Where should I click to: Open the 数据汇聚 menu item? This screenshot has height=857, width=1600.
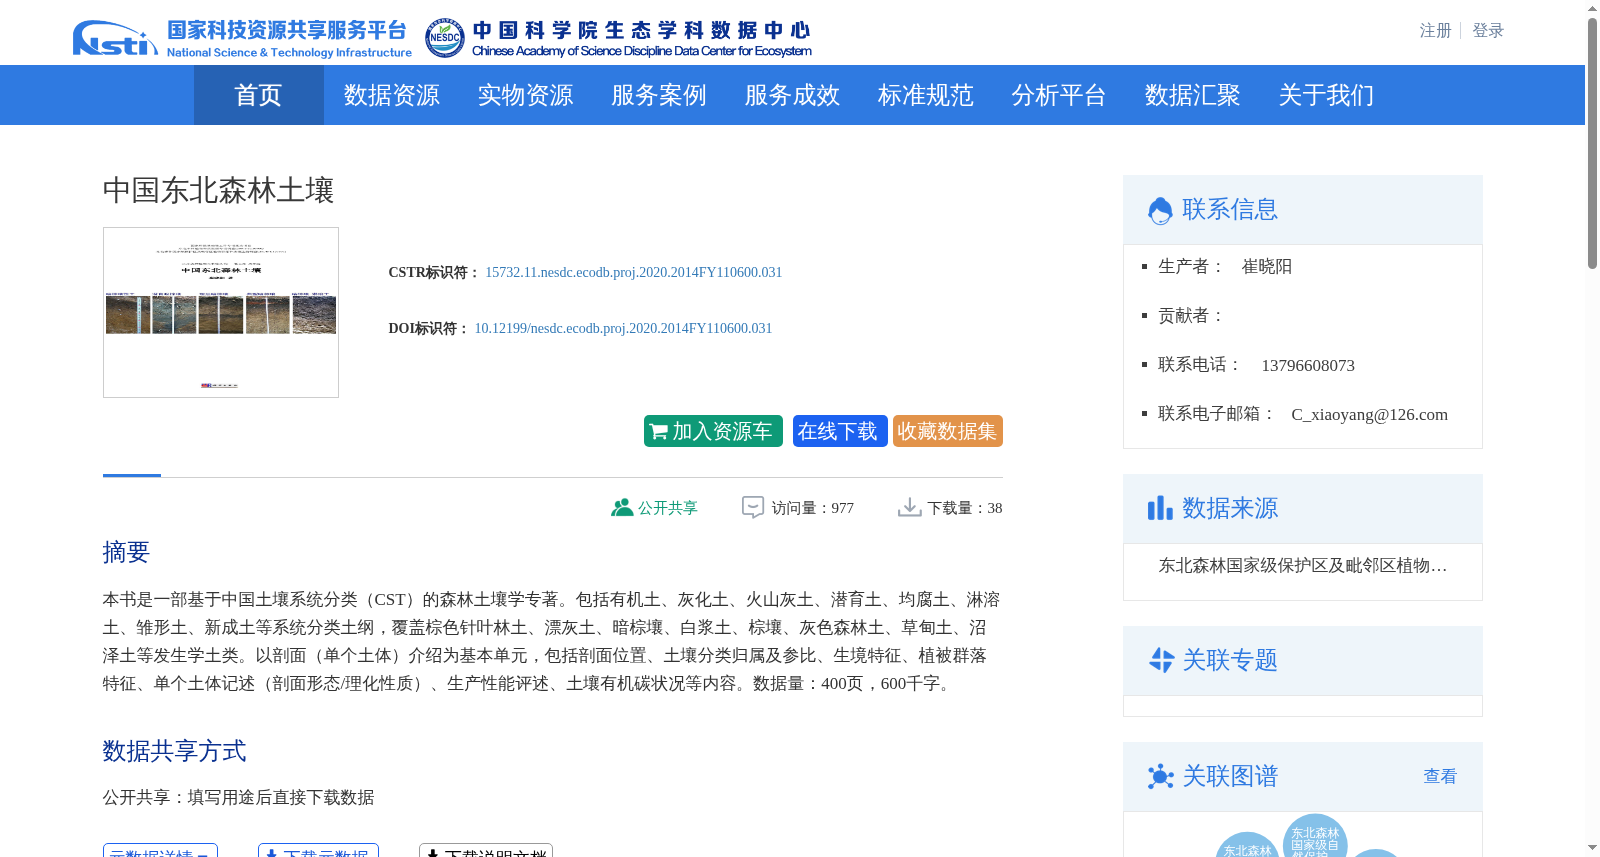pyautogui.click(x=1193, y=95)
